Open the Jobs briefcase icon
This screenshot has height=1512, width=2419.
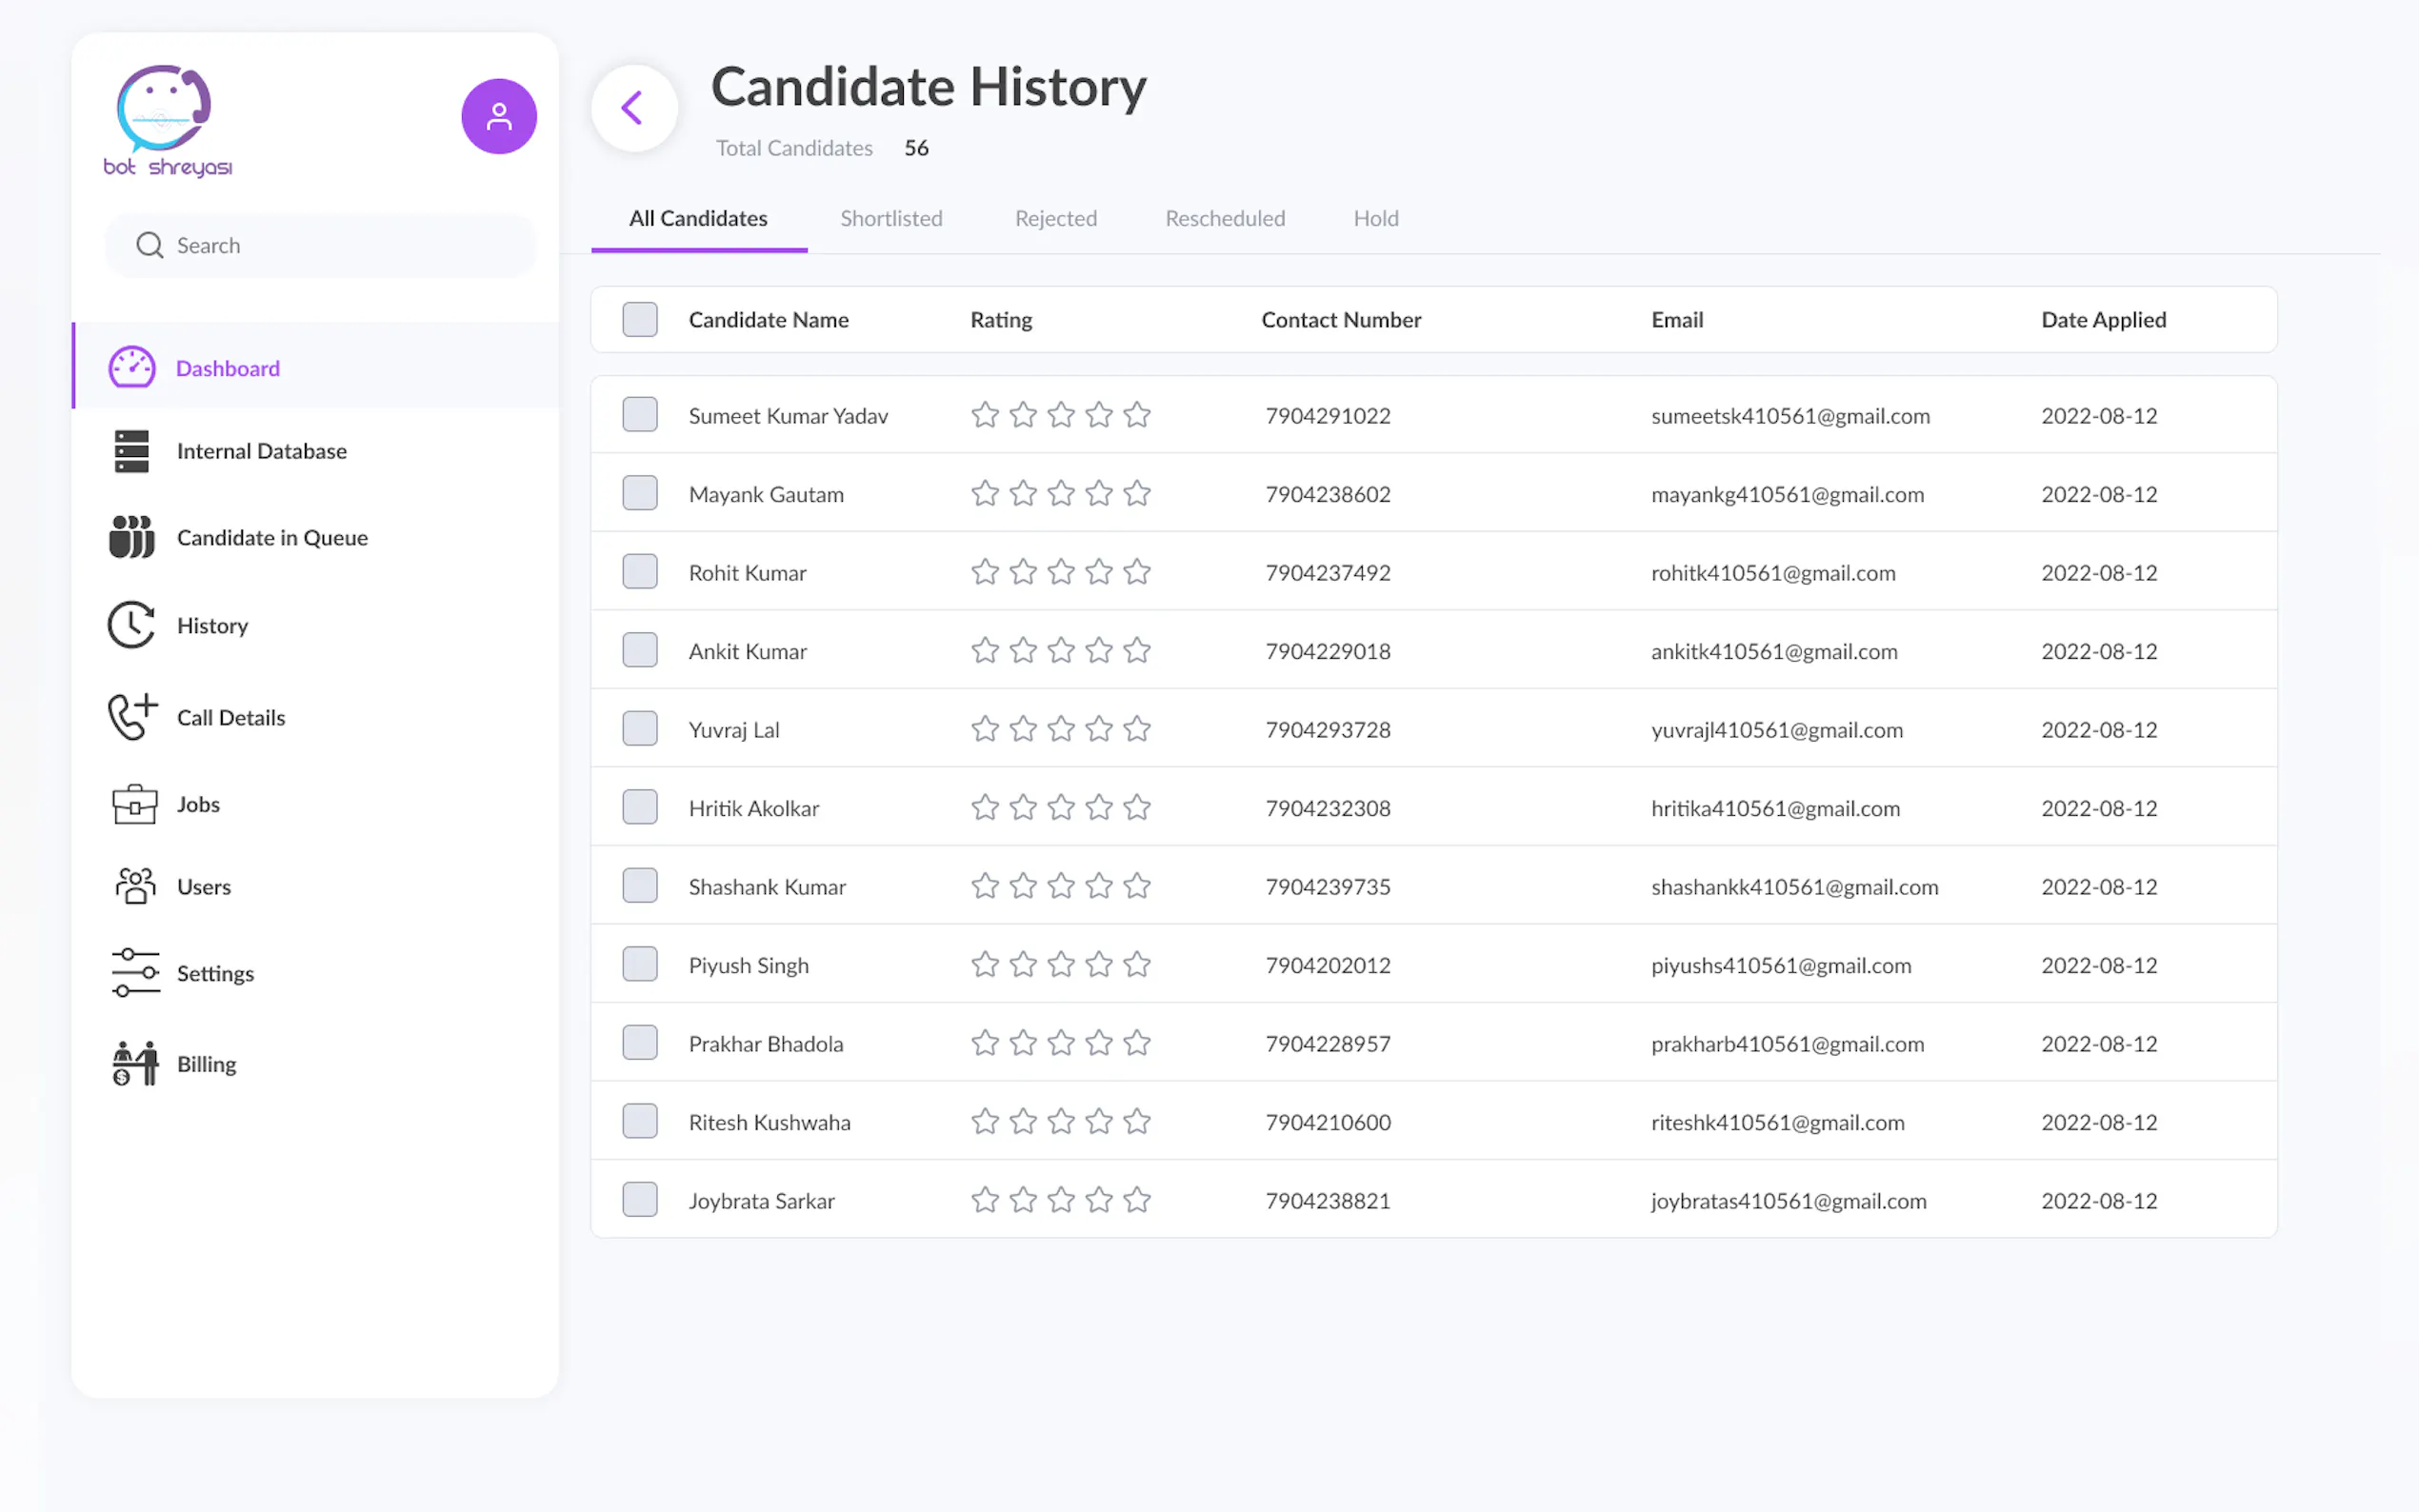pos(134,804)
